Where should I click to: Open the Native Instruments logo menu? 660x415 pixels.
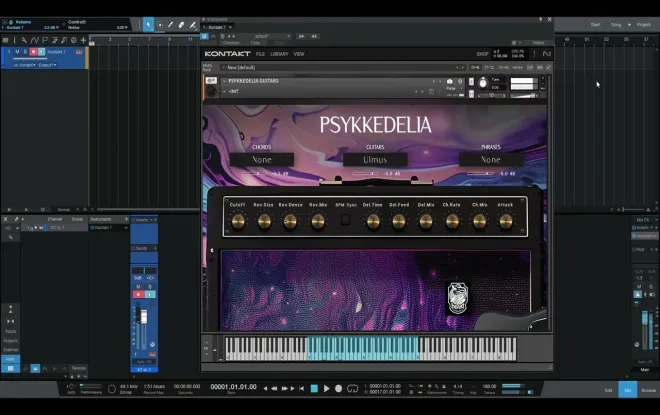(x=546, y=54)
